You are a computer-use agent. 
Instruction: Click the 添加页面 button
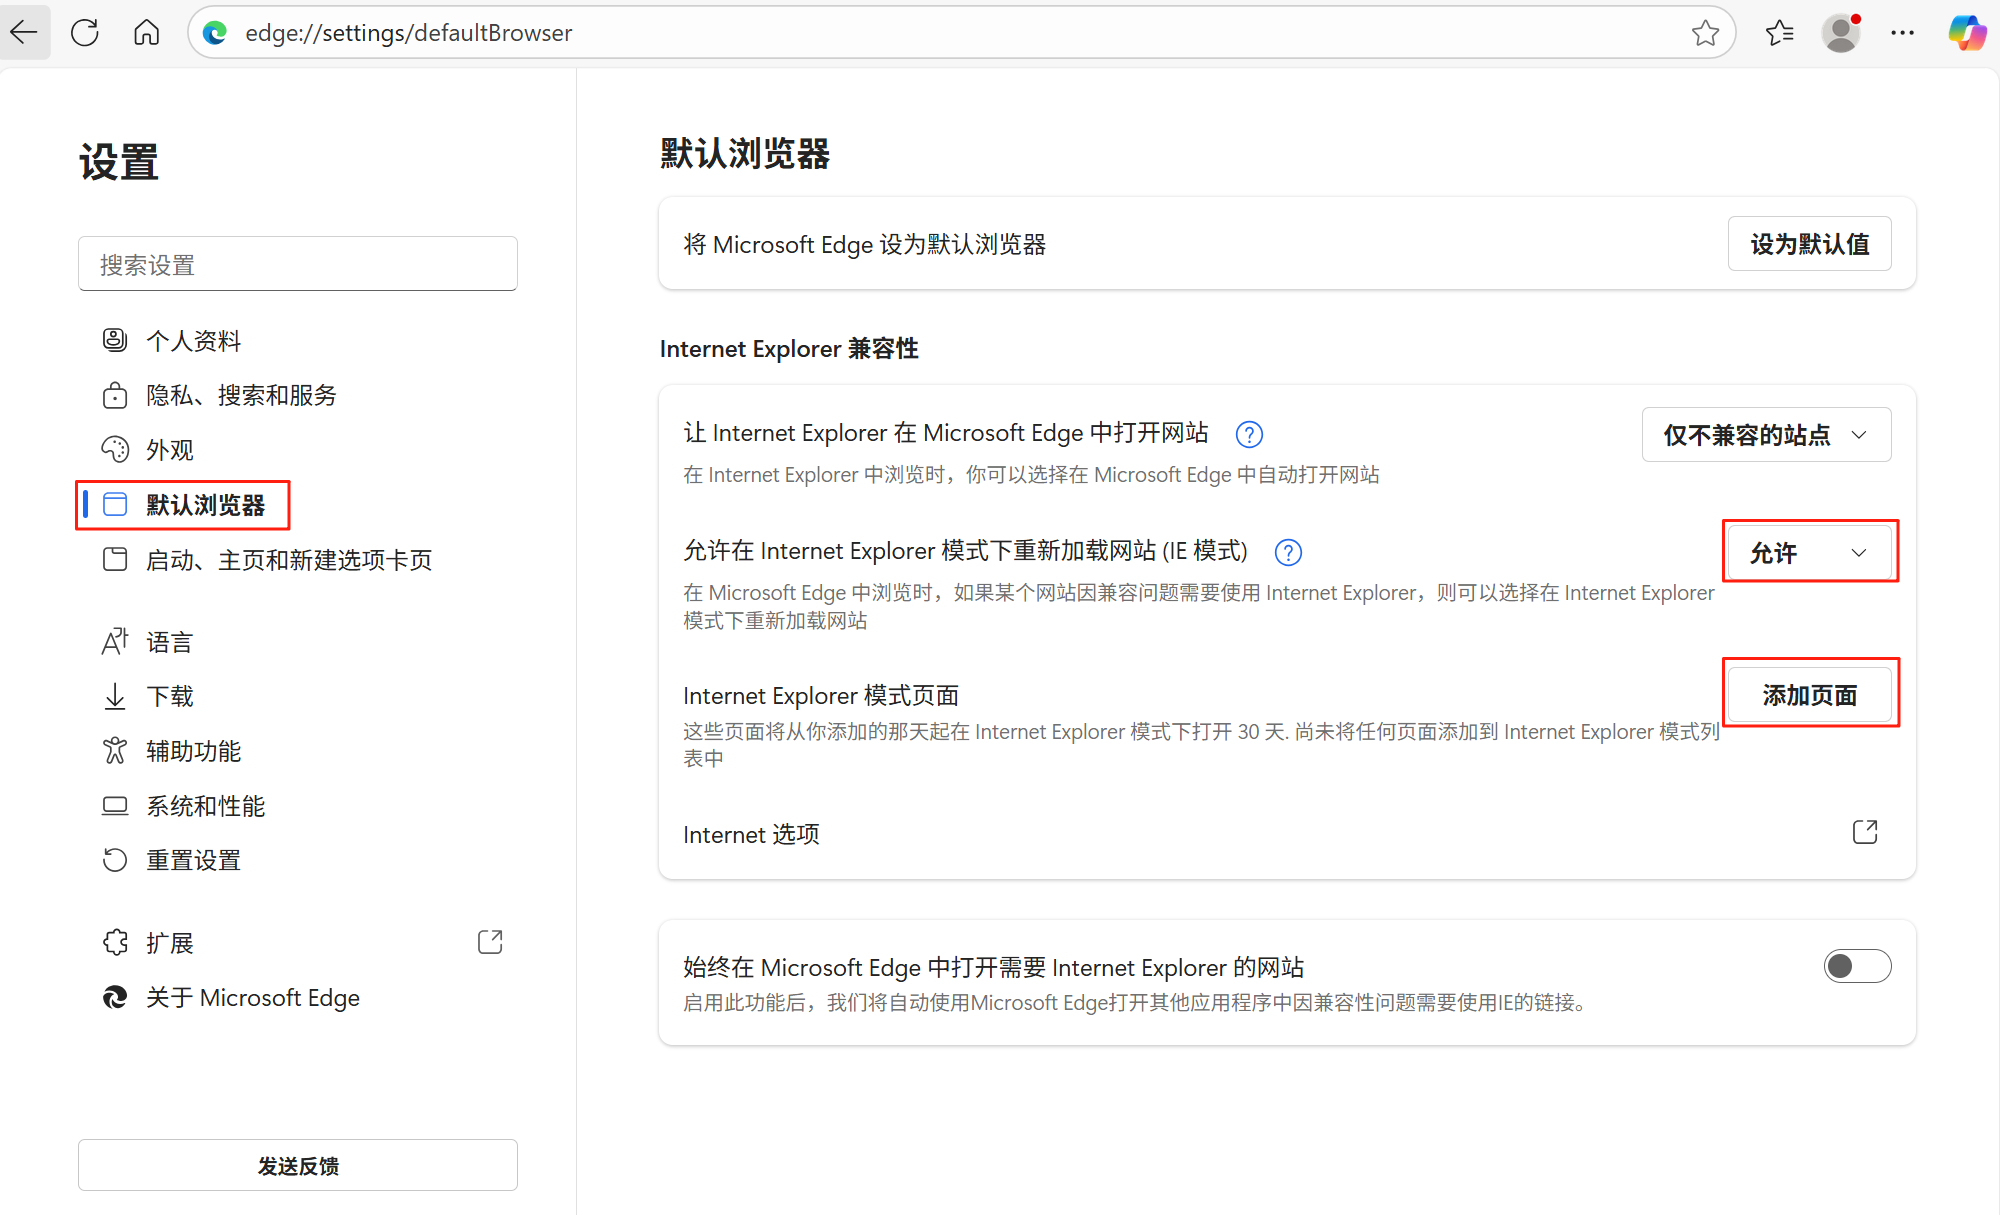(1809, 694)
